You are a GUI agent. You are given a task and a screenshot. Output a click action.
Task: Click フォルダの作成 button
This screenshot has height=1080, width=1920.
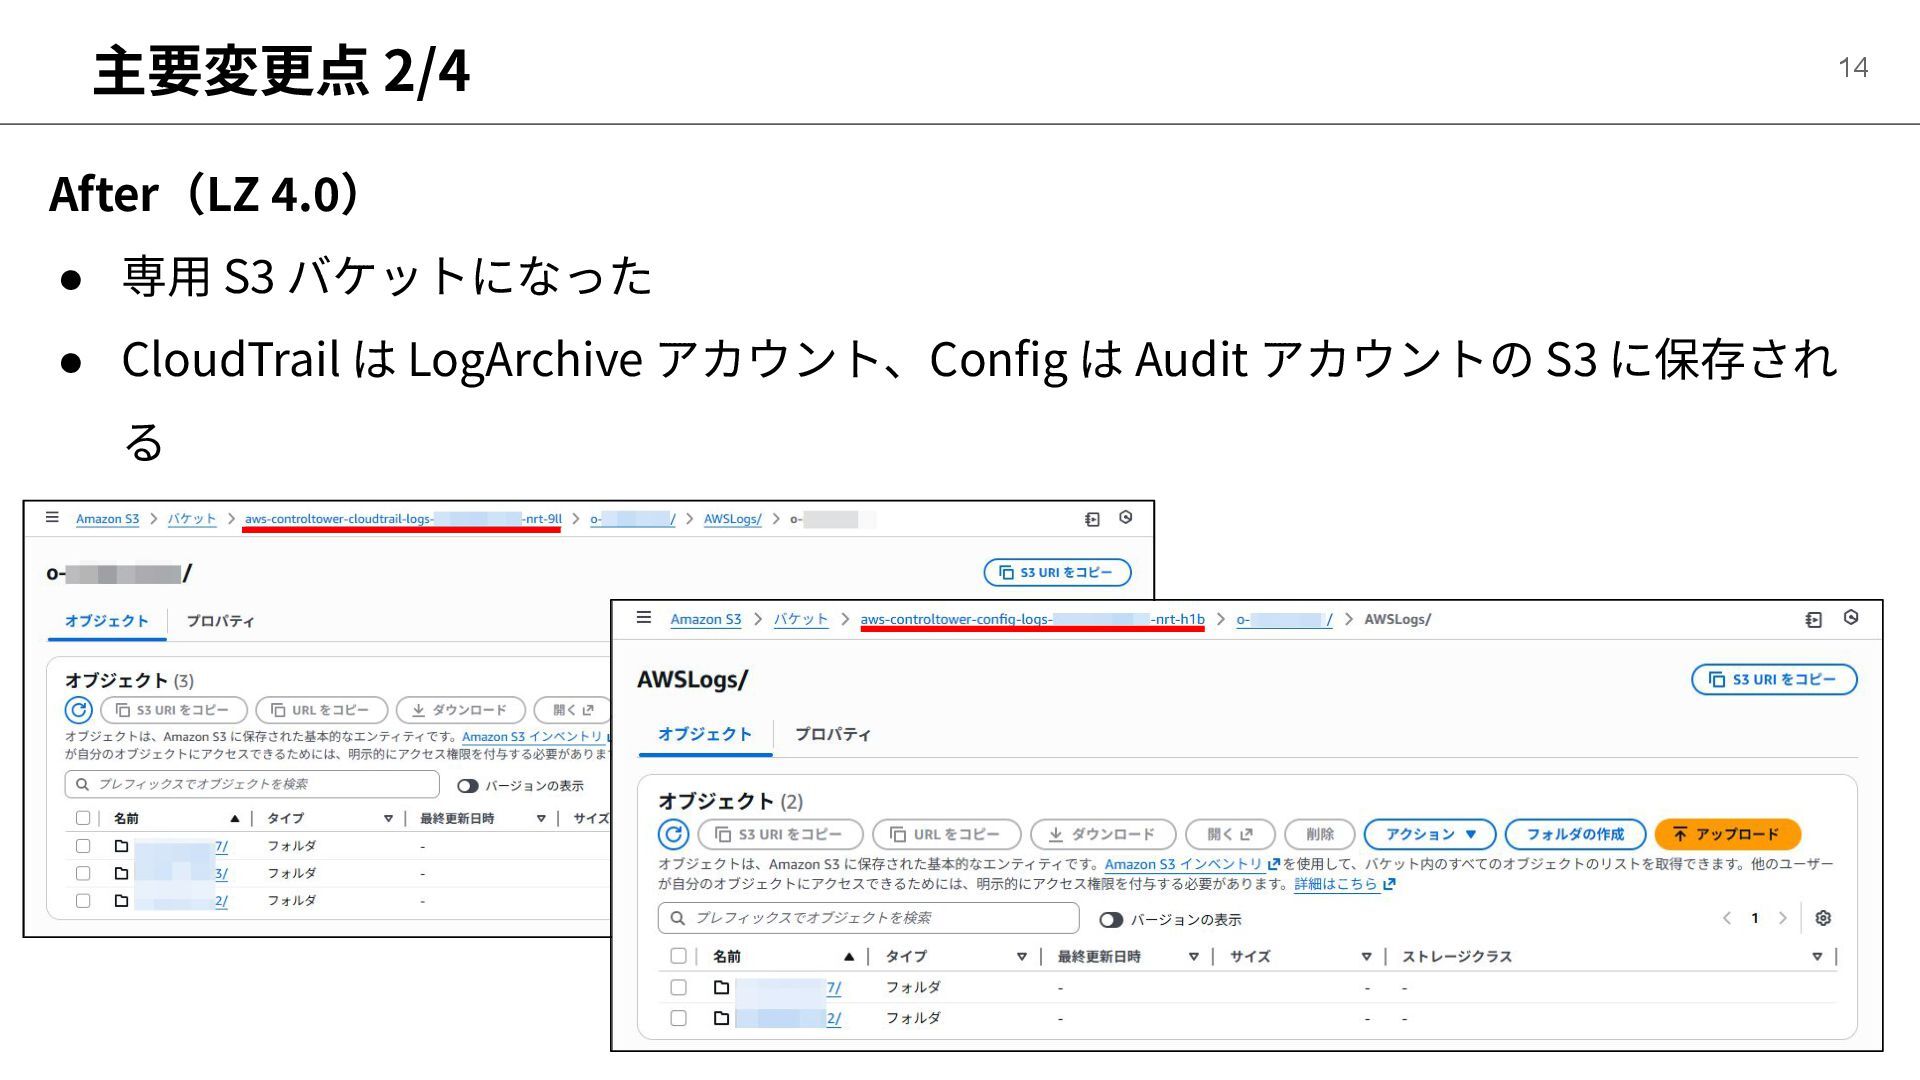tap(1574, 834)
